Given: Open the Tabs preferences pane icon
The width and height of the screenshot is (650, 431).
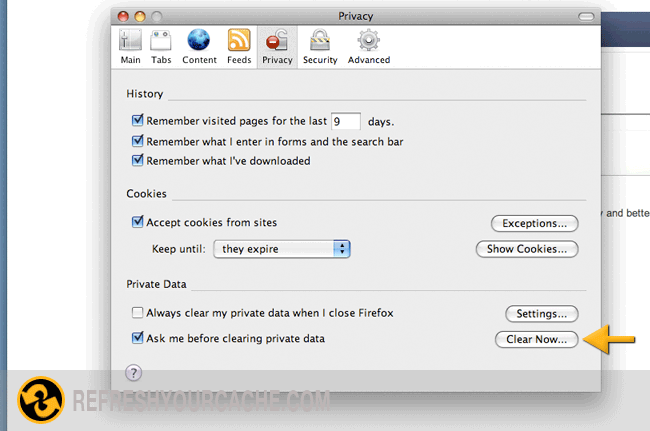Looking at the screenshot, I should pyautogui.click(x=161, y=46).
